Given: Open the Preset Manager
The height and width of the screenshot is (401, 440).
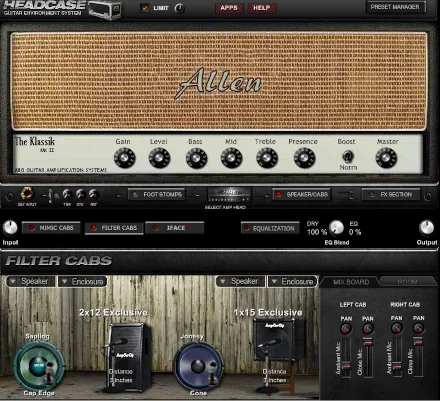Looking at the screenshot, I should coord(395,7).
